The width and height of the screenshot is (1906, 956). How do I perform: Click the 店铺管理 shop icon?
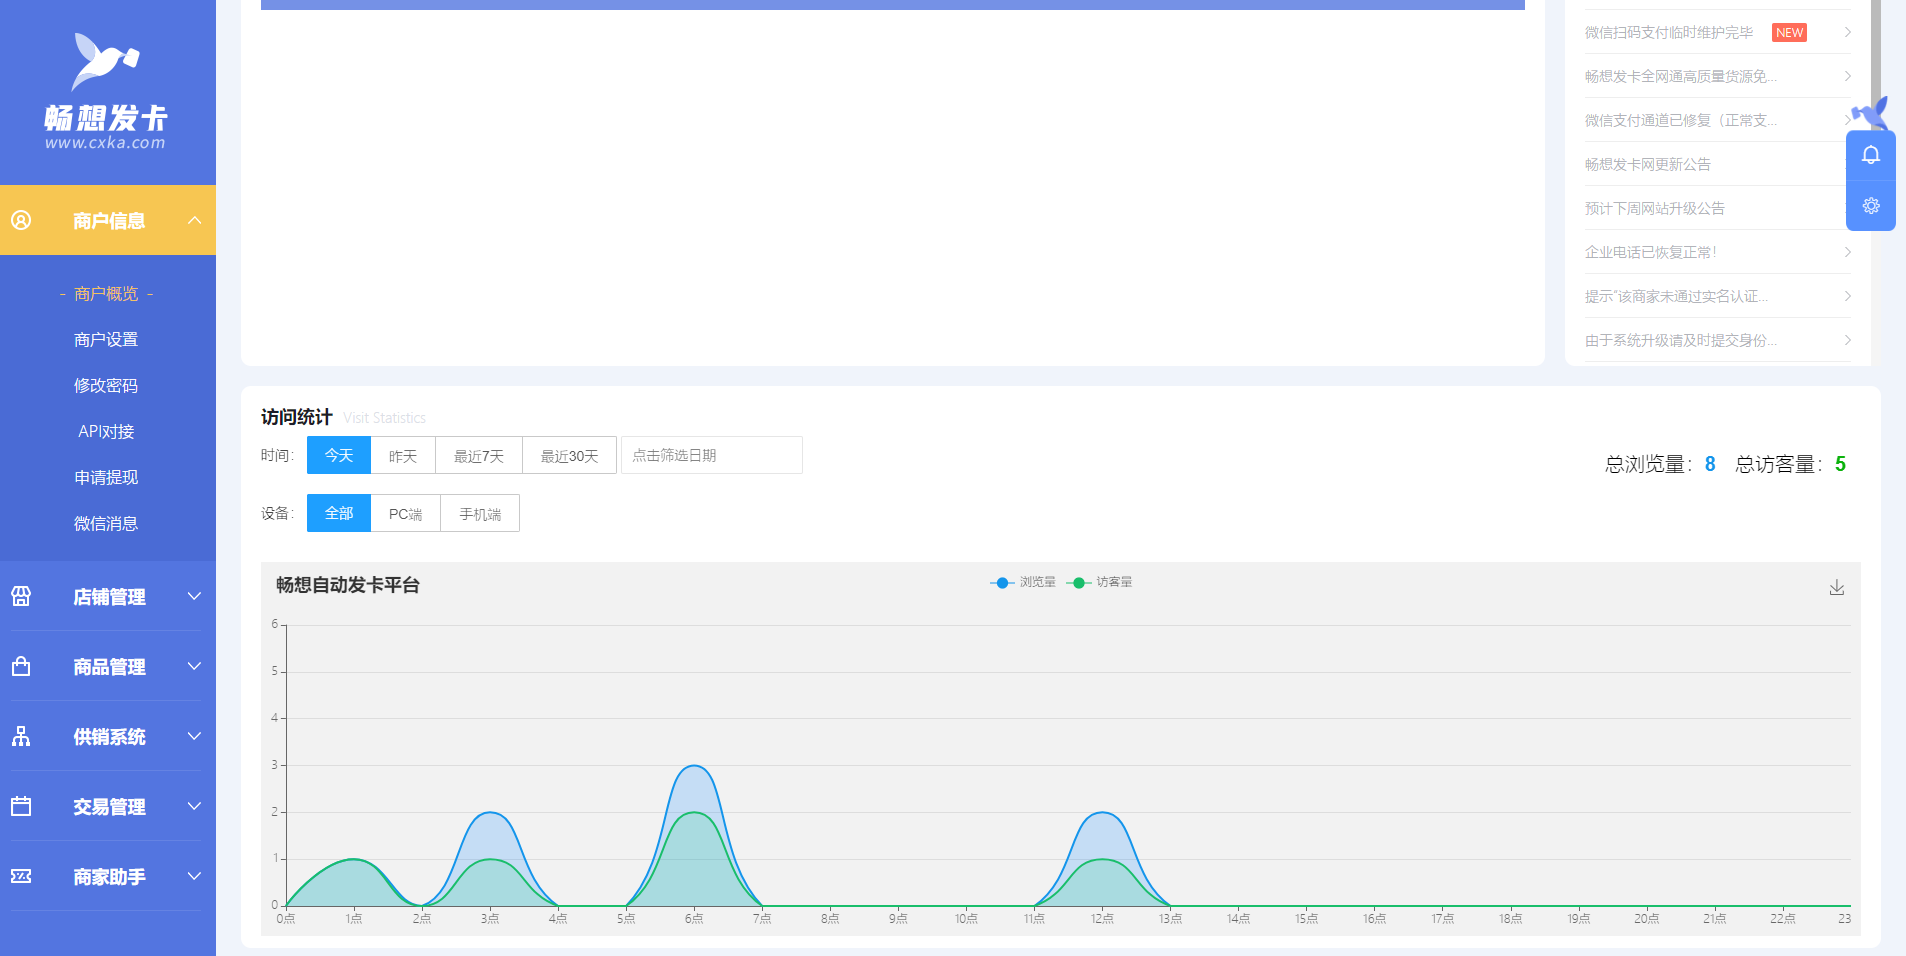tap(21, 597)
